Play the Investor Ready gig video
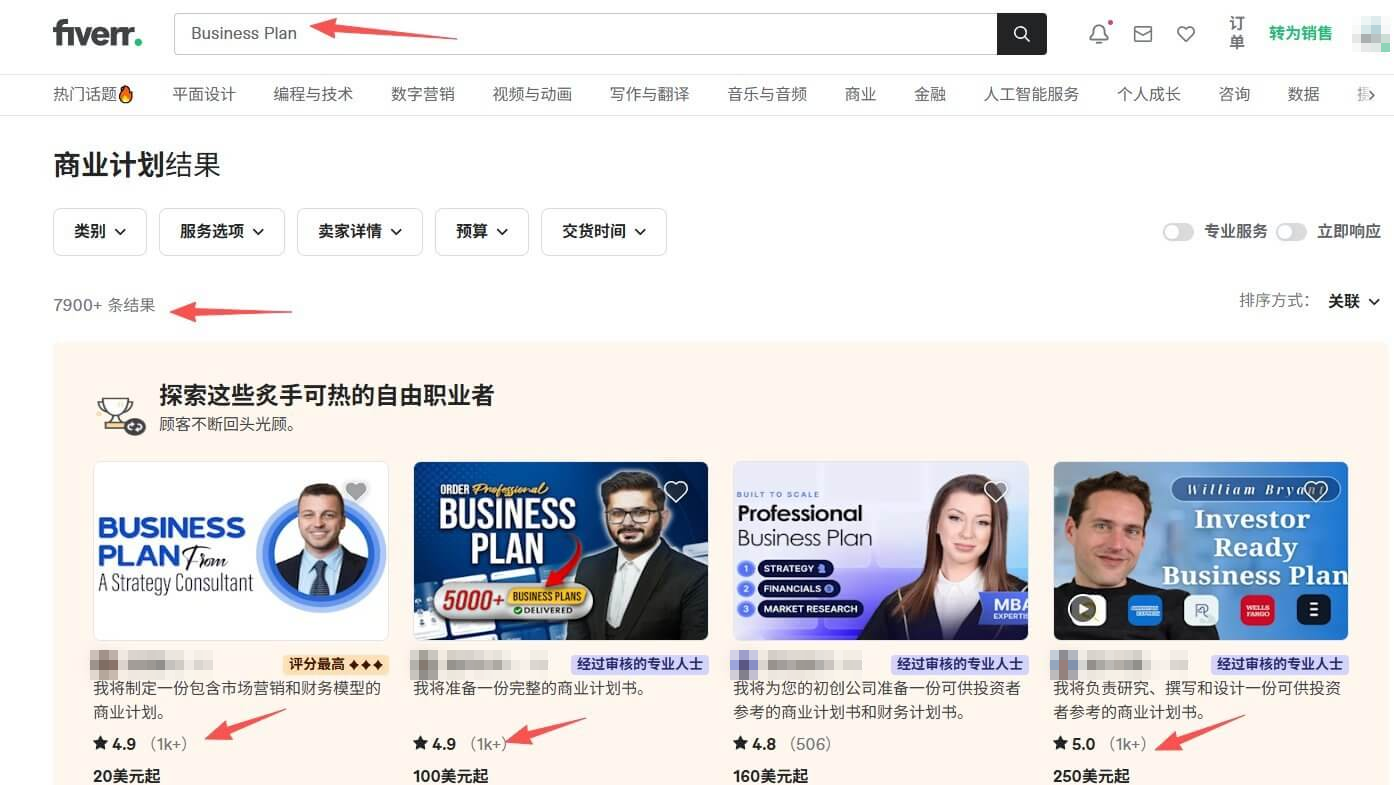Image resolution: width=1394 pixels, height=785 pixels. tap(1082, 609)
